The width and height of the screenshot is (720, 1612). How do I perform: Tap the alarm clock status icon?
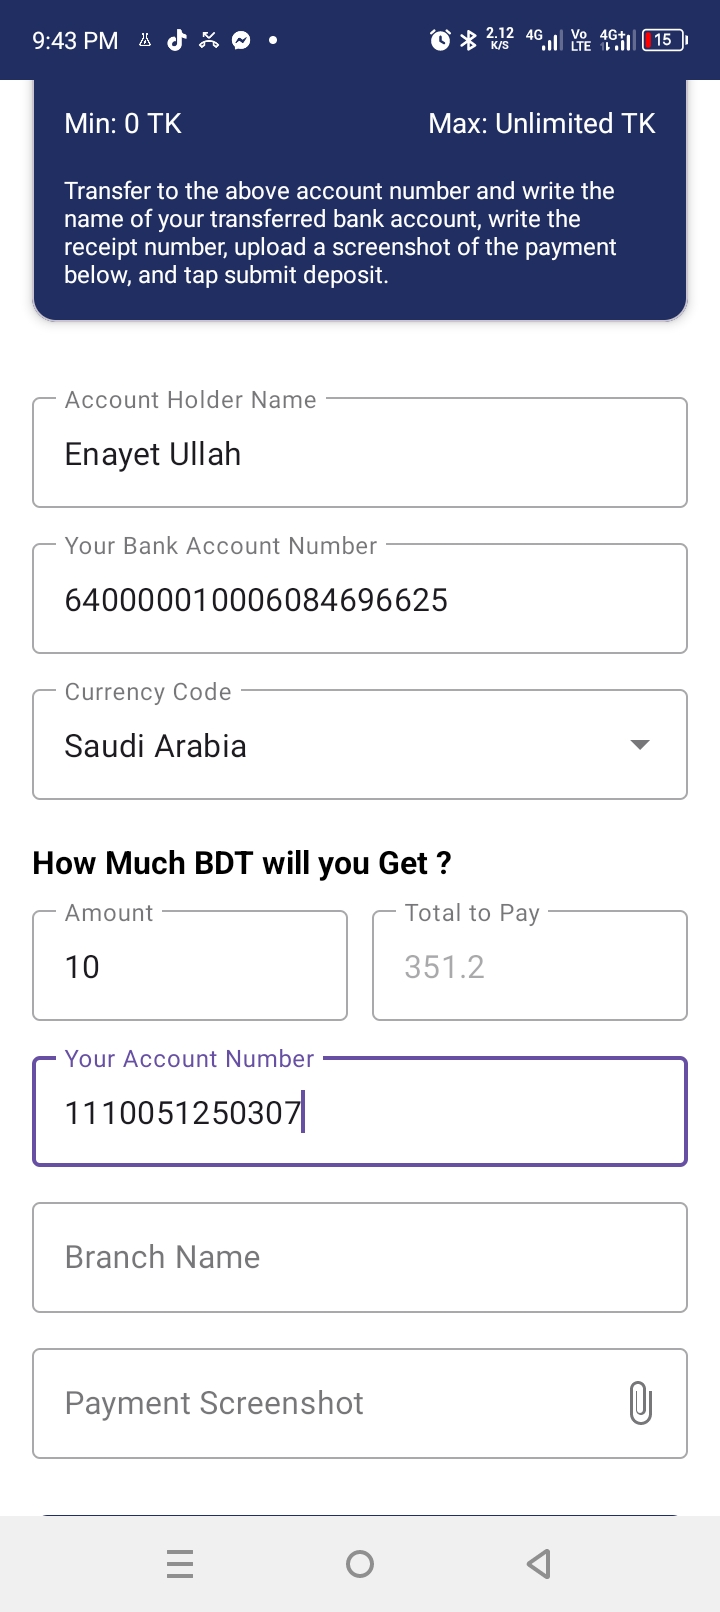pyautogui.click(x=440, y=40)
